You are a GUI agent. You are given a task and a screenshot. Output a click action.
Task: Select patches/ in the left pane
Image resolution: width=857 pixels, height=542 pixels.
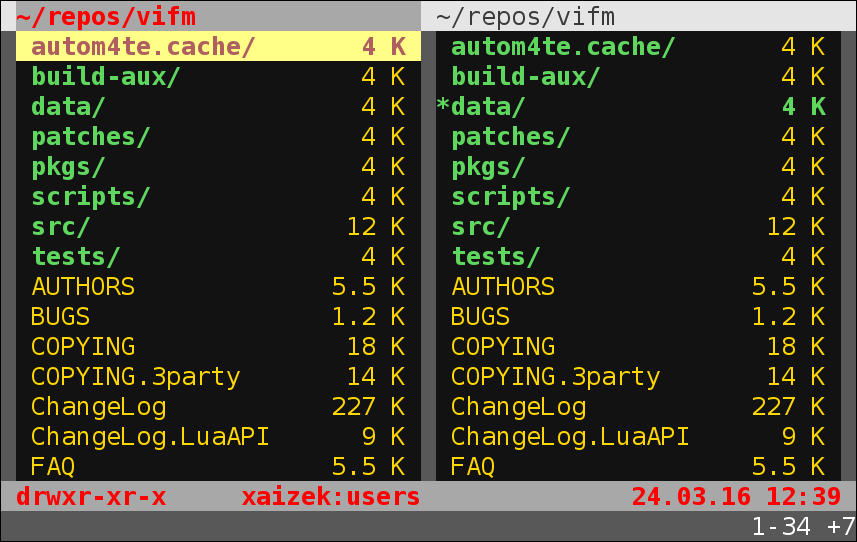(x=218, y=136)
